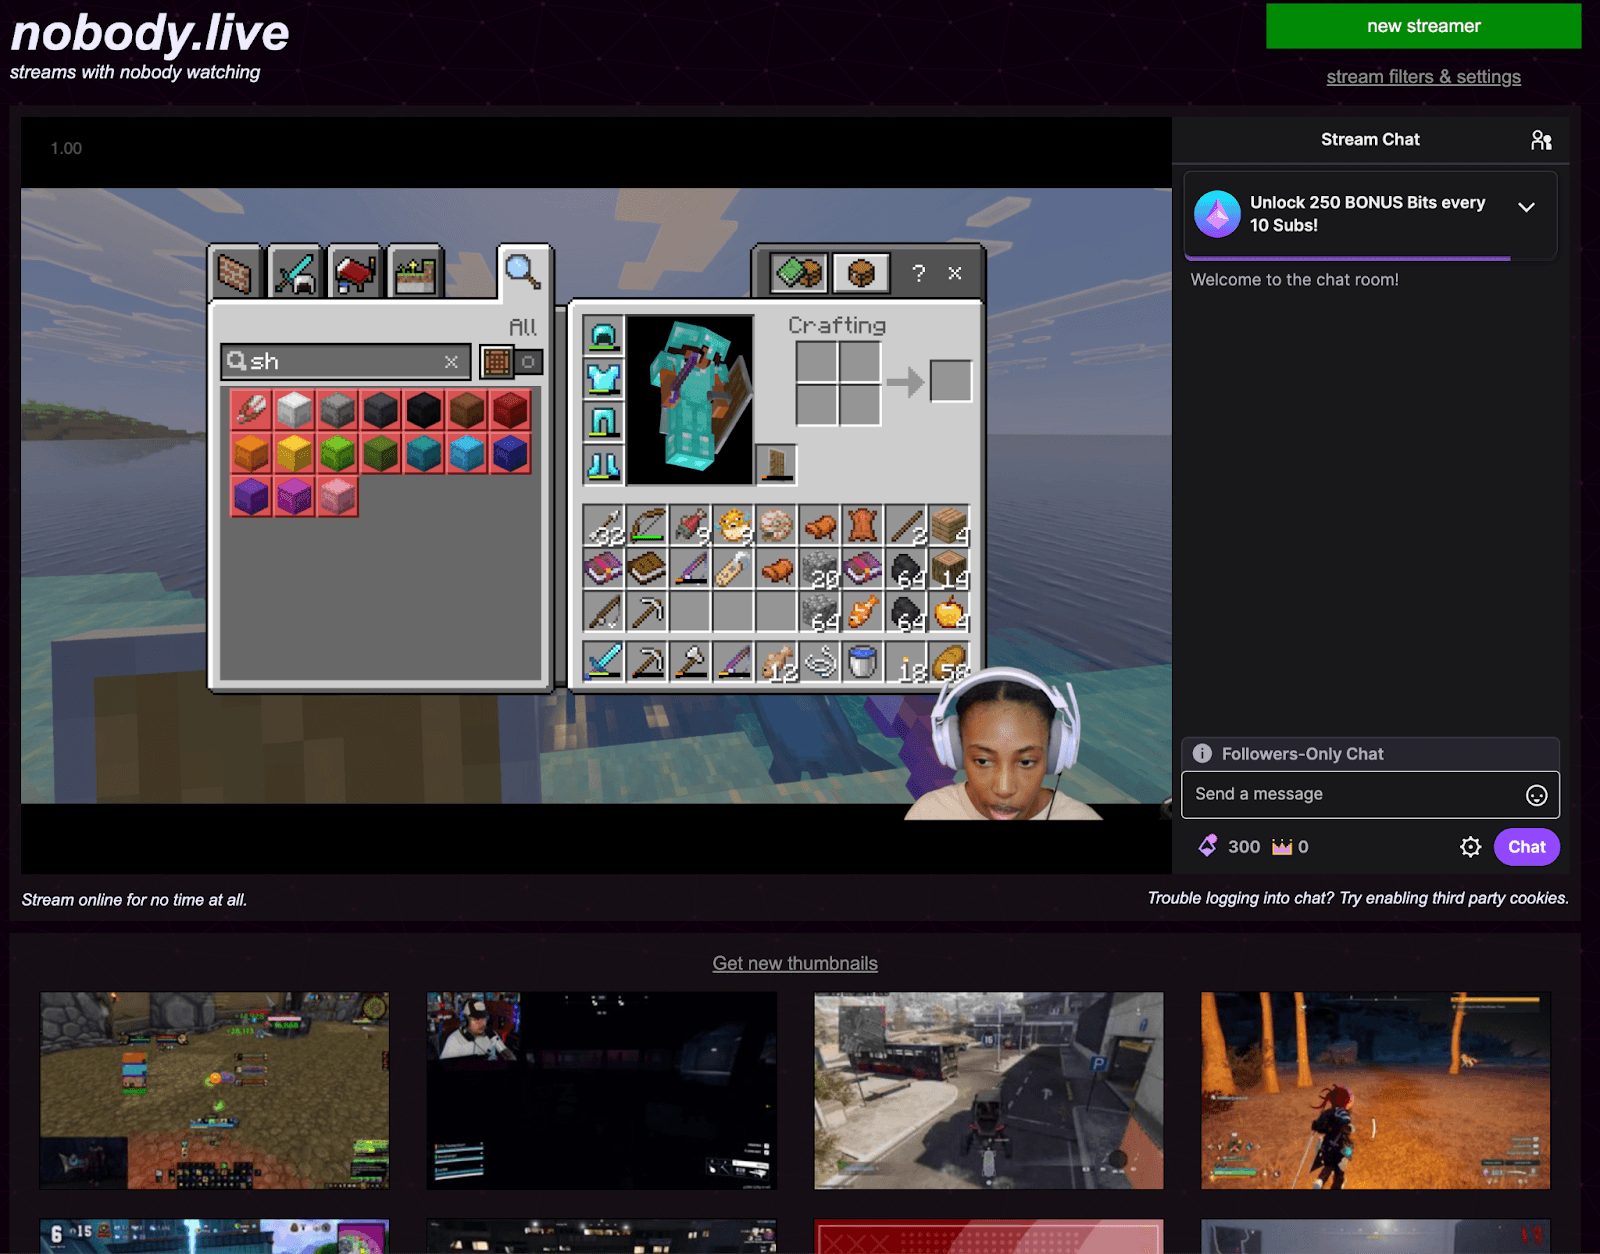This screenshot has height=1254, width=1600.
Task: Click the nobody.live site logo
Action: point(150,33)
